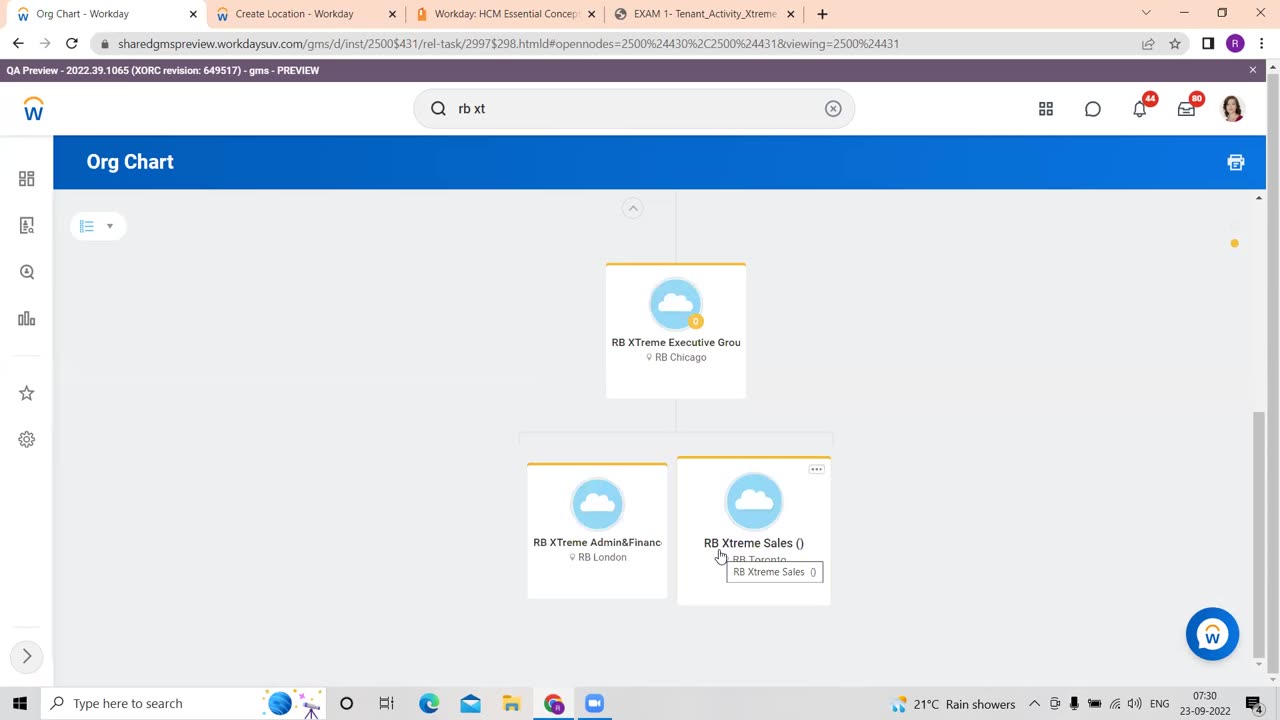Open the weather Rain showers widget
The width and height of the screenshot is (1280, 720).
953,704
